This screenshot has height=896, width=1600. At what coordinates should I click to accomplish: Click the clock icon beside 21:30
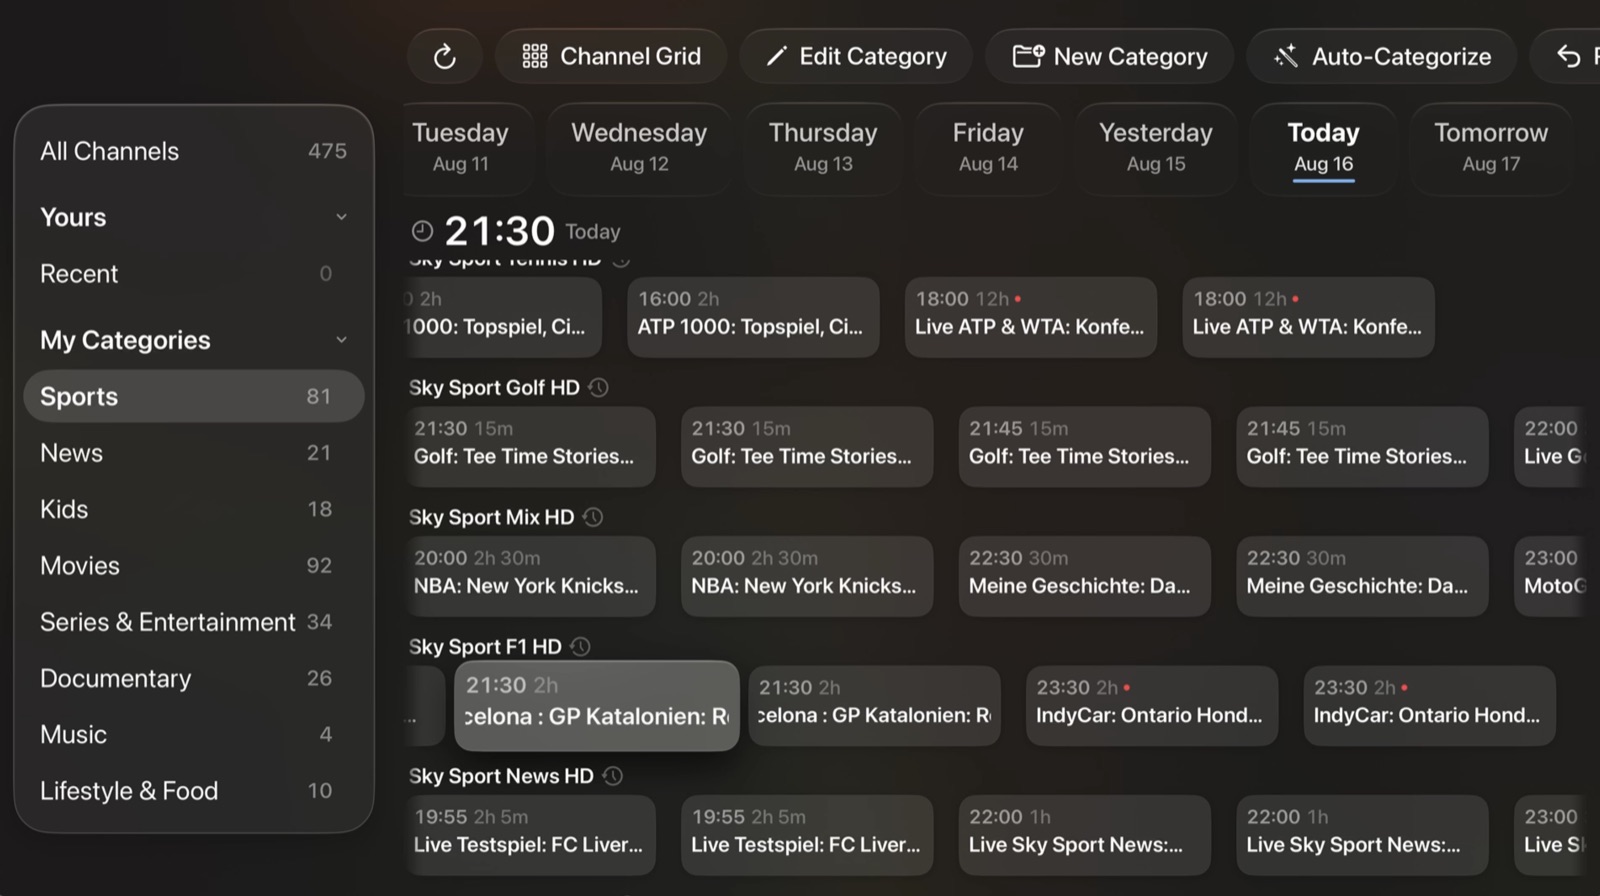422,231
